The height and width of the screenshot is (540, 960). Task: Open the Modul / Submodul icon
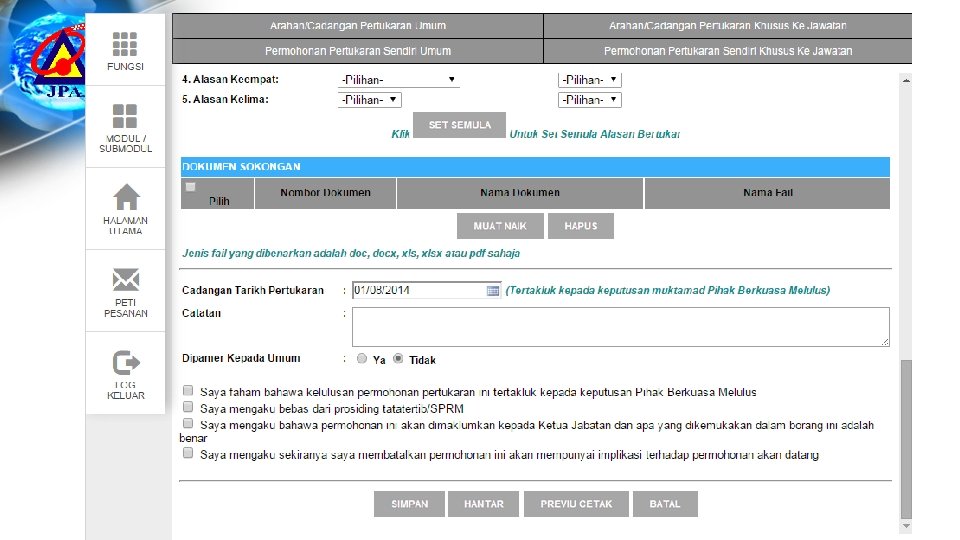tap(125, 116)
